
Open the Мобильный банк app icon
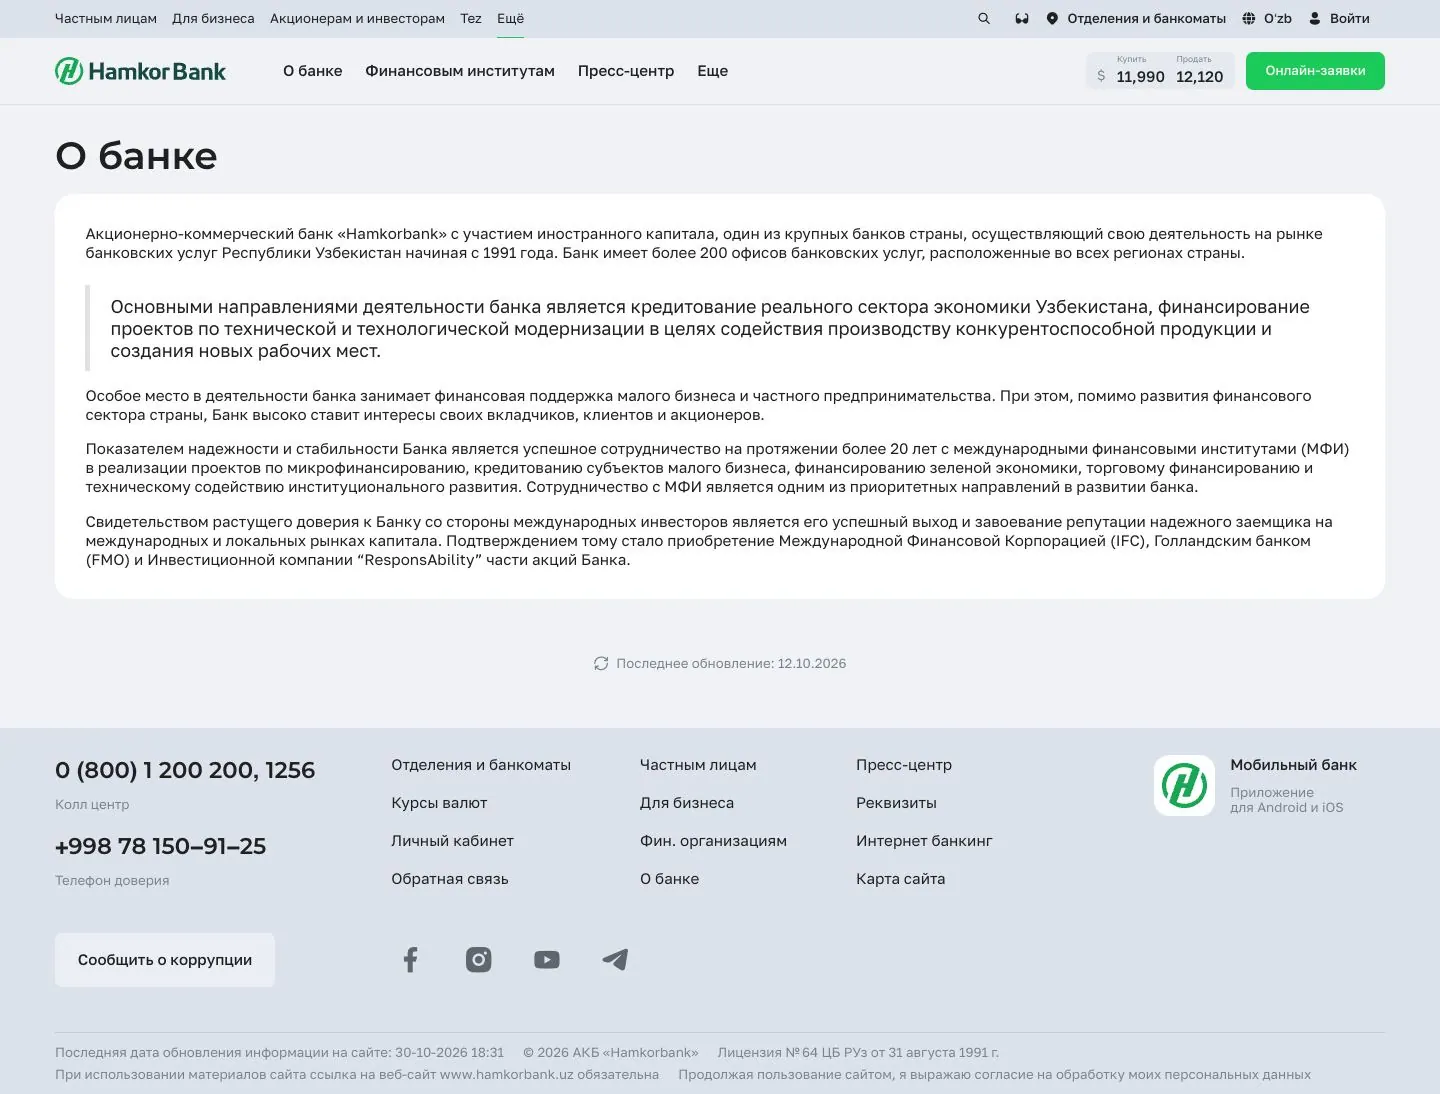click(x=1184, y=785)
